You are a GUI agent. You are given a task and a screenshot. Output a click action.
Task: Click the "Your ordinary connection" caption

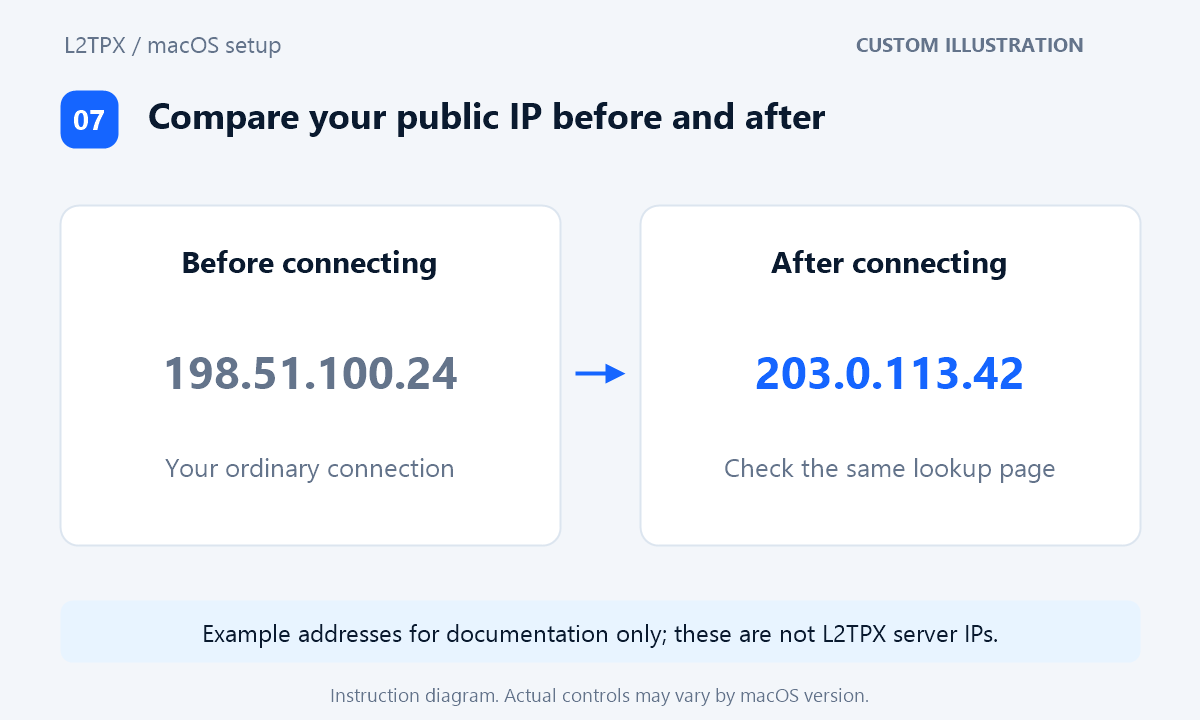(309, 468)
